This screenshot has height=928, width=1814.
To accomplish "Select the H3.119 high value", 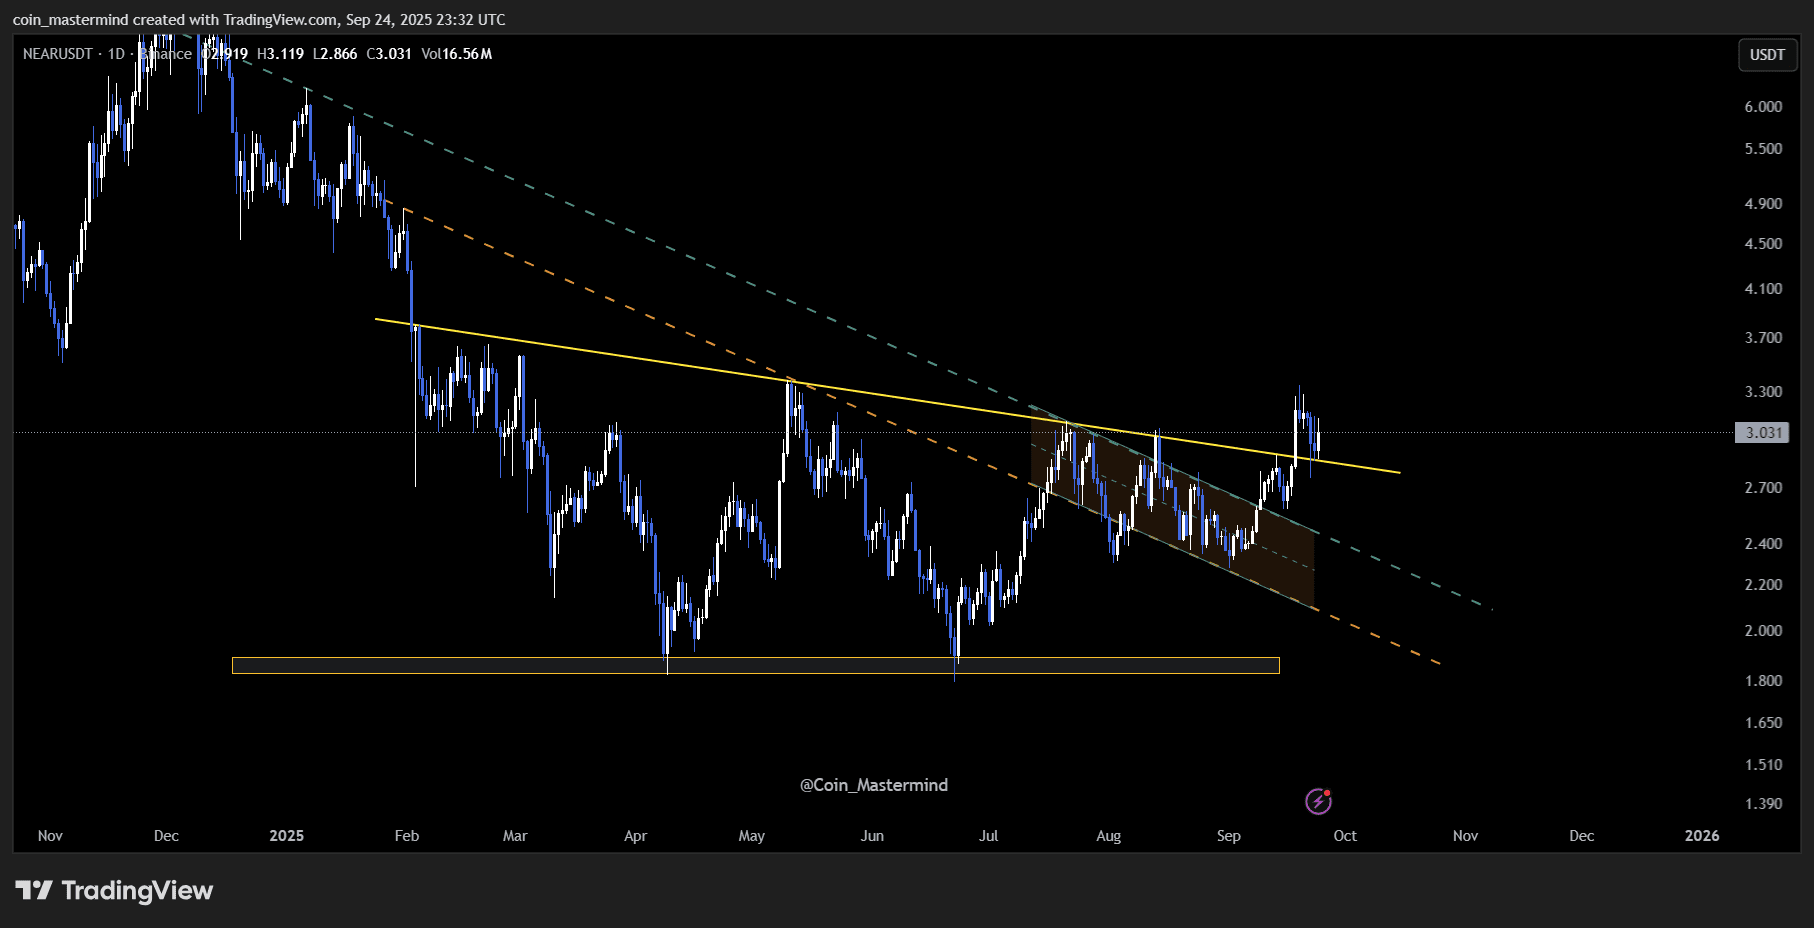I will click(x=281, y=54).
